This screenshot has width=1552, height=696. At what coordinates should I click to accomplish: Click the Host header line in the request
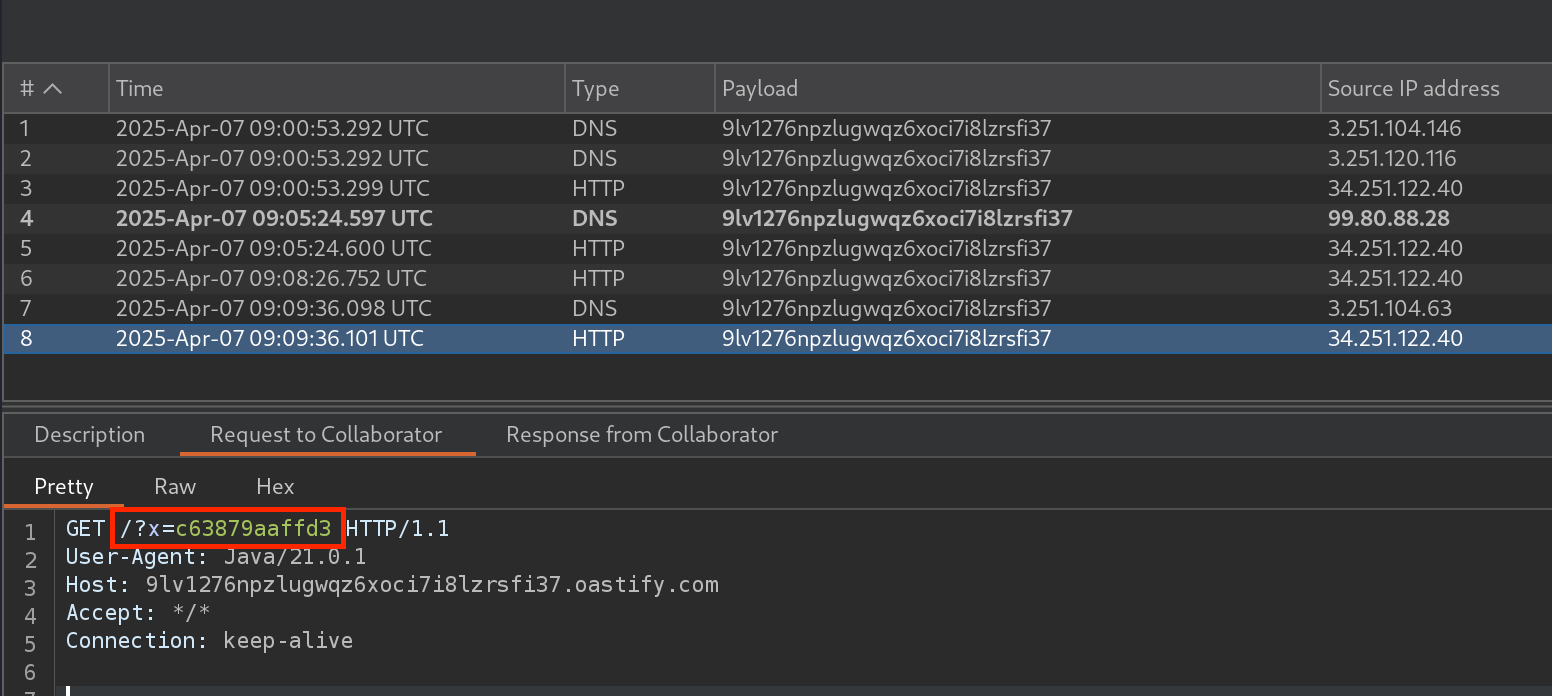391,584
